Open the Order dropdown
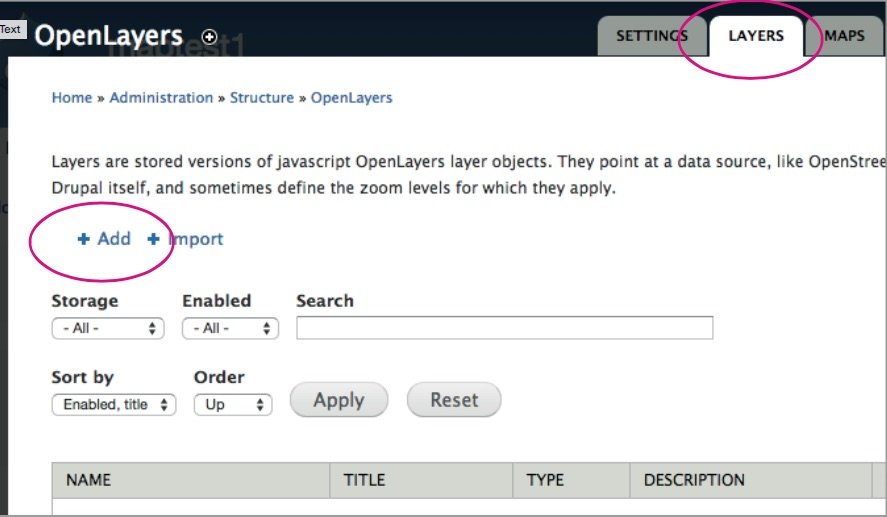Screen dimensions: 887x517 [x=233, y=405]
